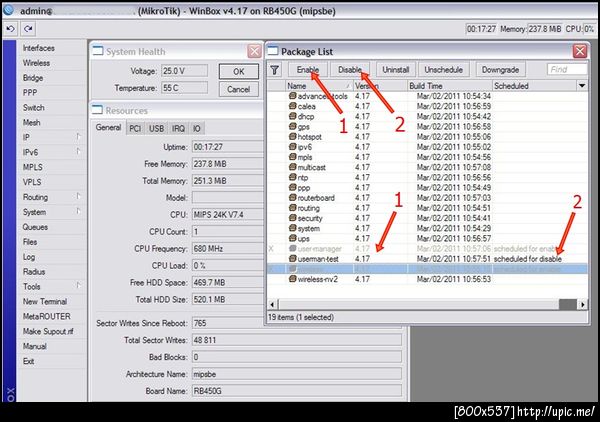Click Cancel in System Health window
Image resolution: width=600 pixels, height=422 pixels.
pyautogui.click(x=239, y=89)
